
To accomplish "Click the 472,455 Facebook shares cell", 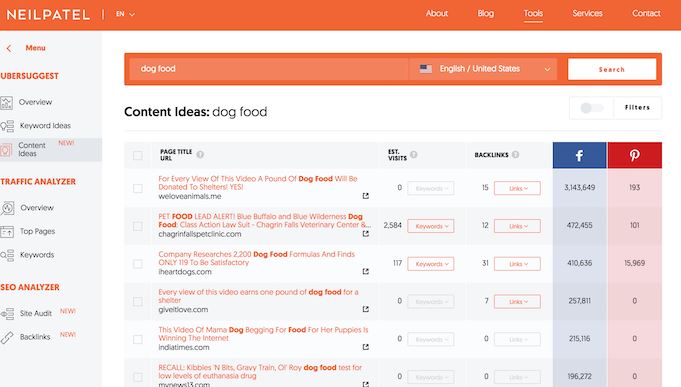I will tap(579, 225).
